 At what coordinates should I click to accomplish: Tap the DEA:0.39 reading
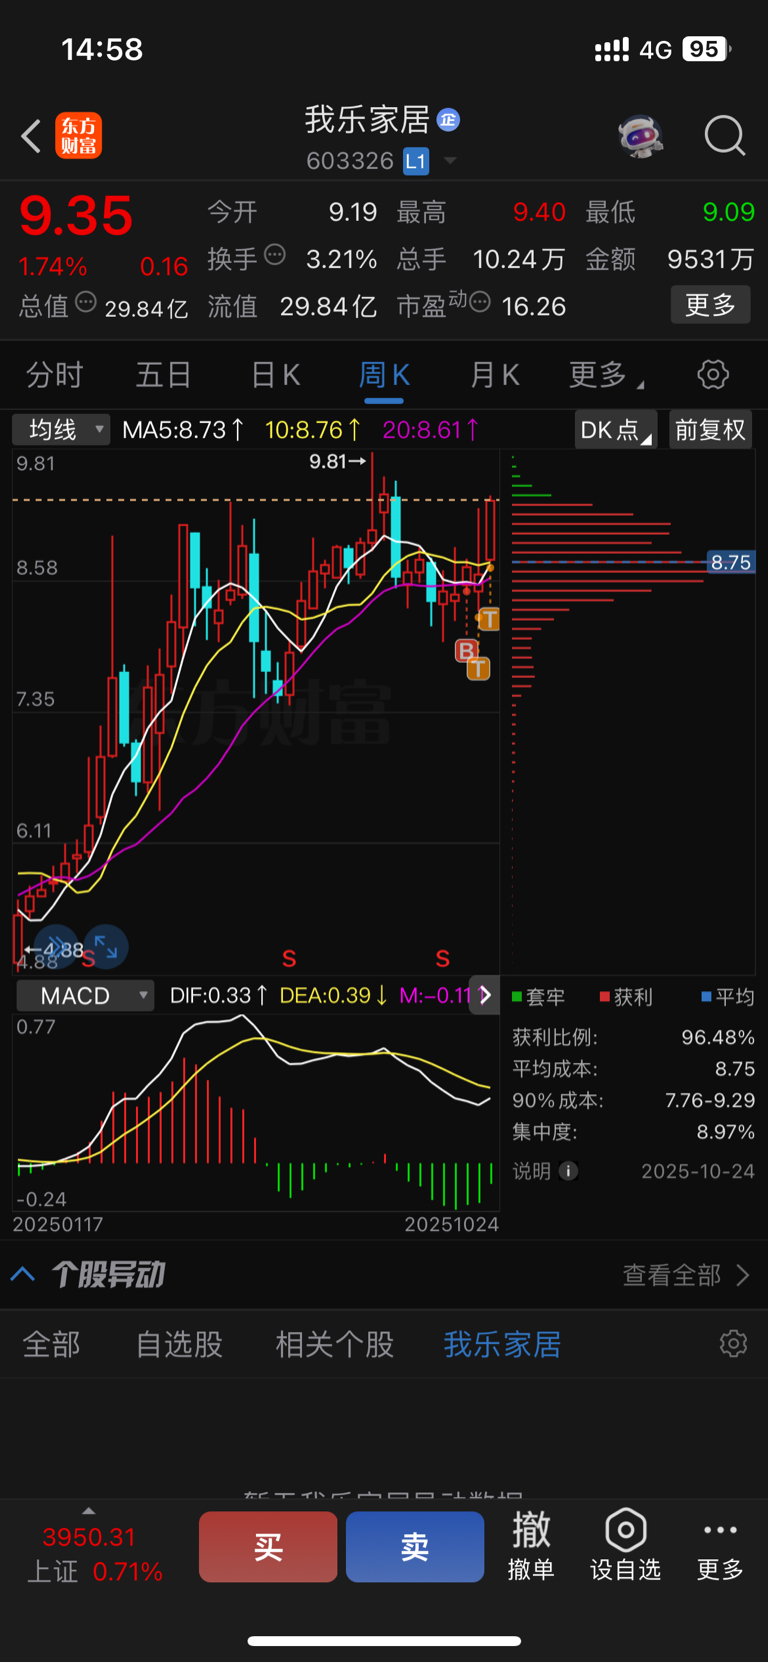point(334,995)
